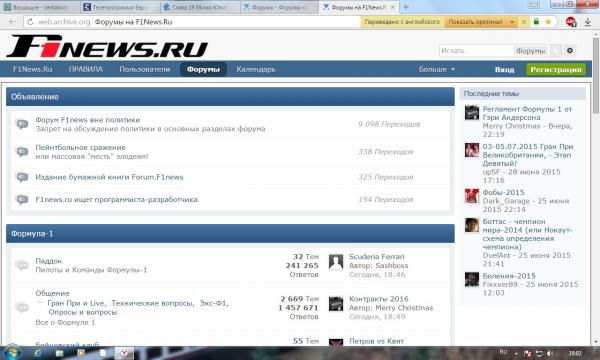The image size is (600, 360).
Task: Open the Форумы search scope selector
Action: point(530,50)
